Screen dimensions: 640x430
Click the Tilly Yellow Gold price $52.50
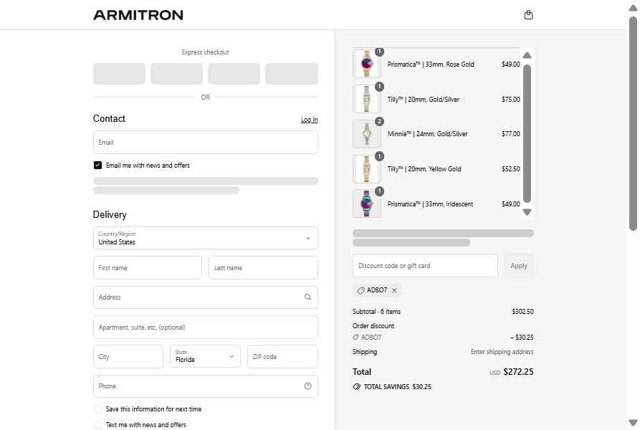tap(511, 169)
